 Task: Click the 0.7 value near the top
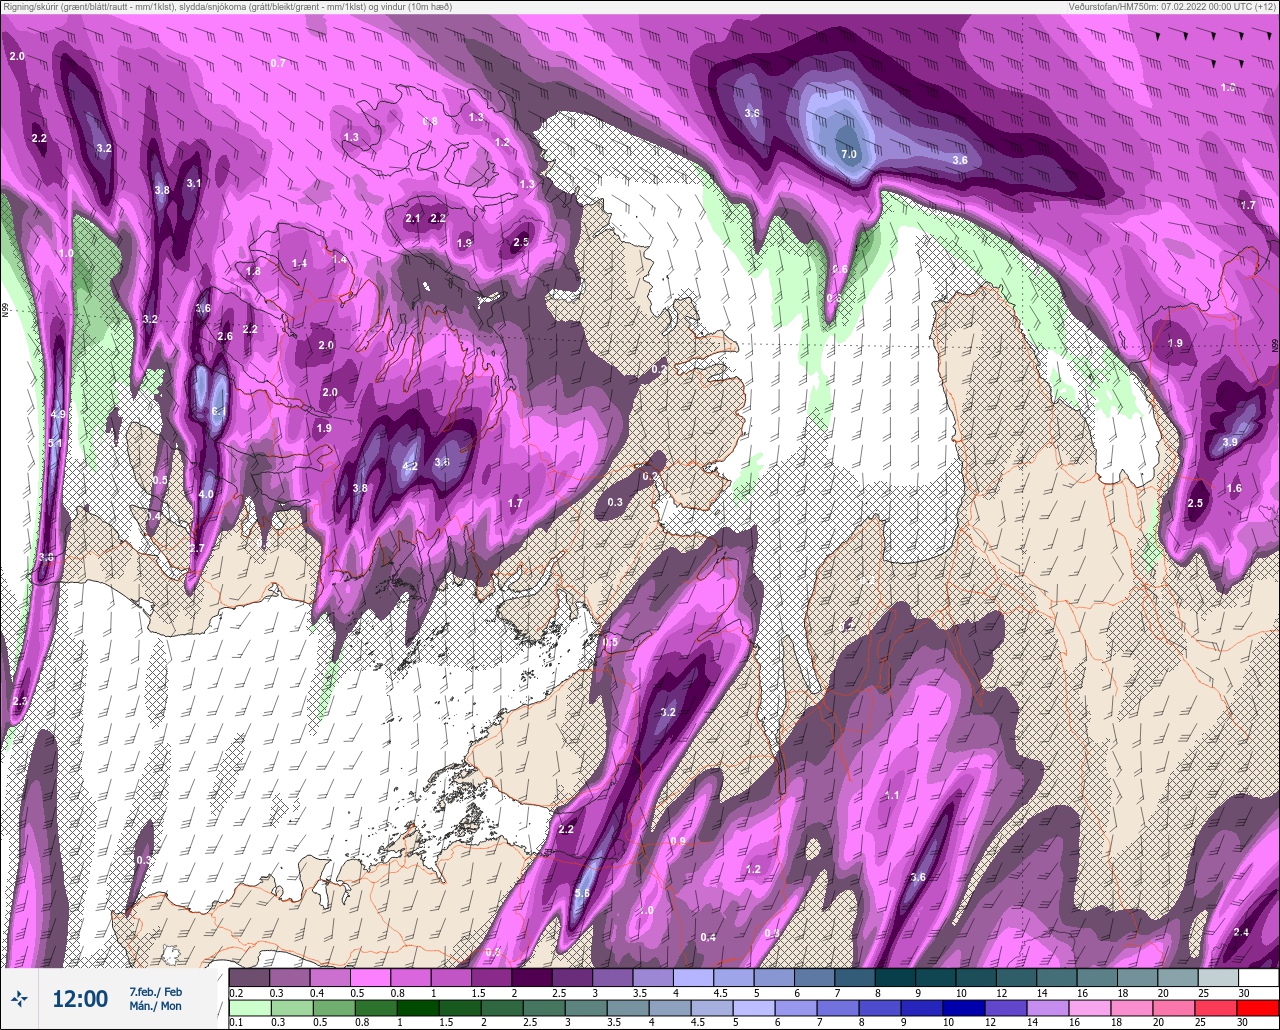(278, 63)
